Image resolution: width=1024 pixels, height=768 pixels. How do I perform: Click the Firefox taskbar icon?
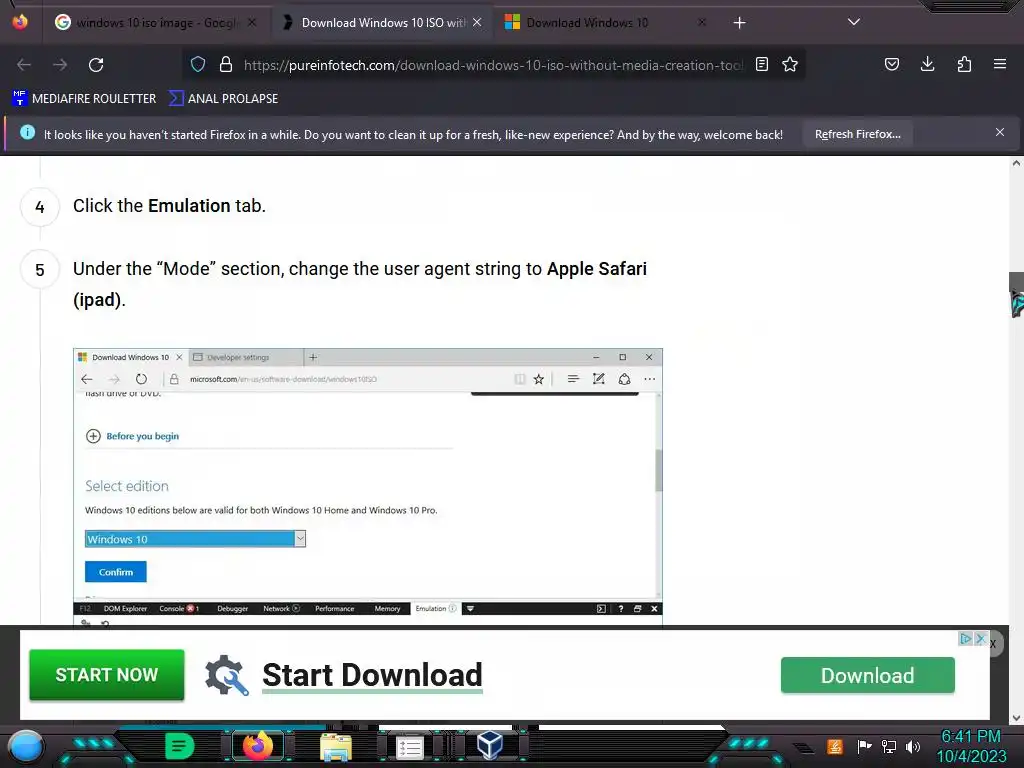(257, 746)
